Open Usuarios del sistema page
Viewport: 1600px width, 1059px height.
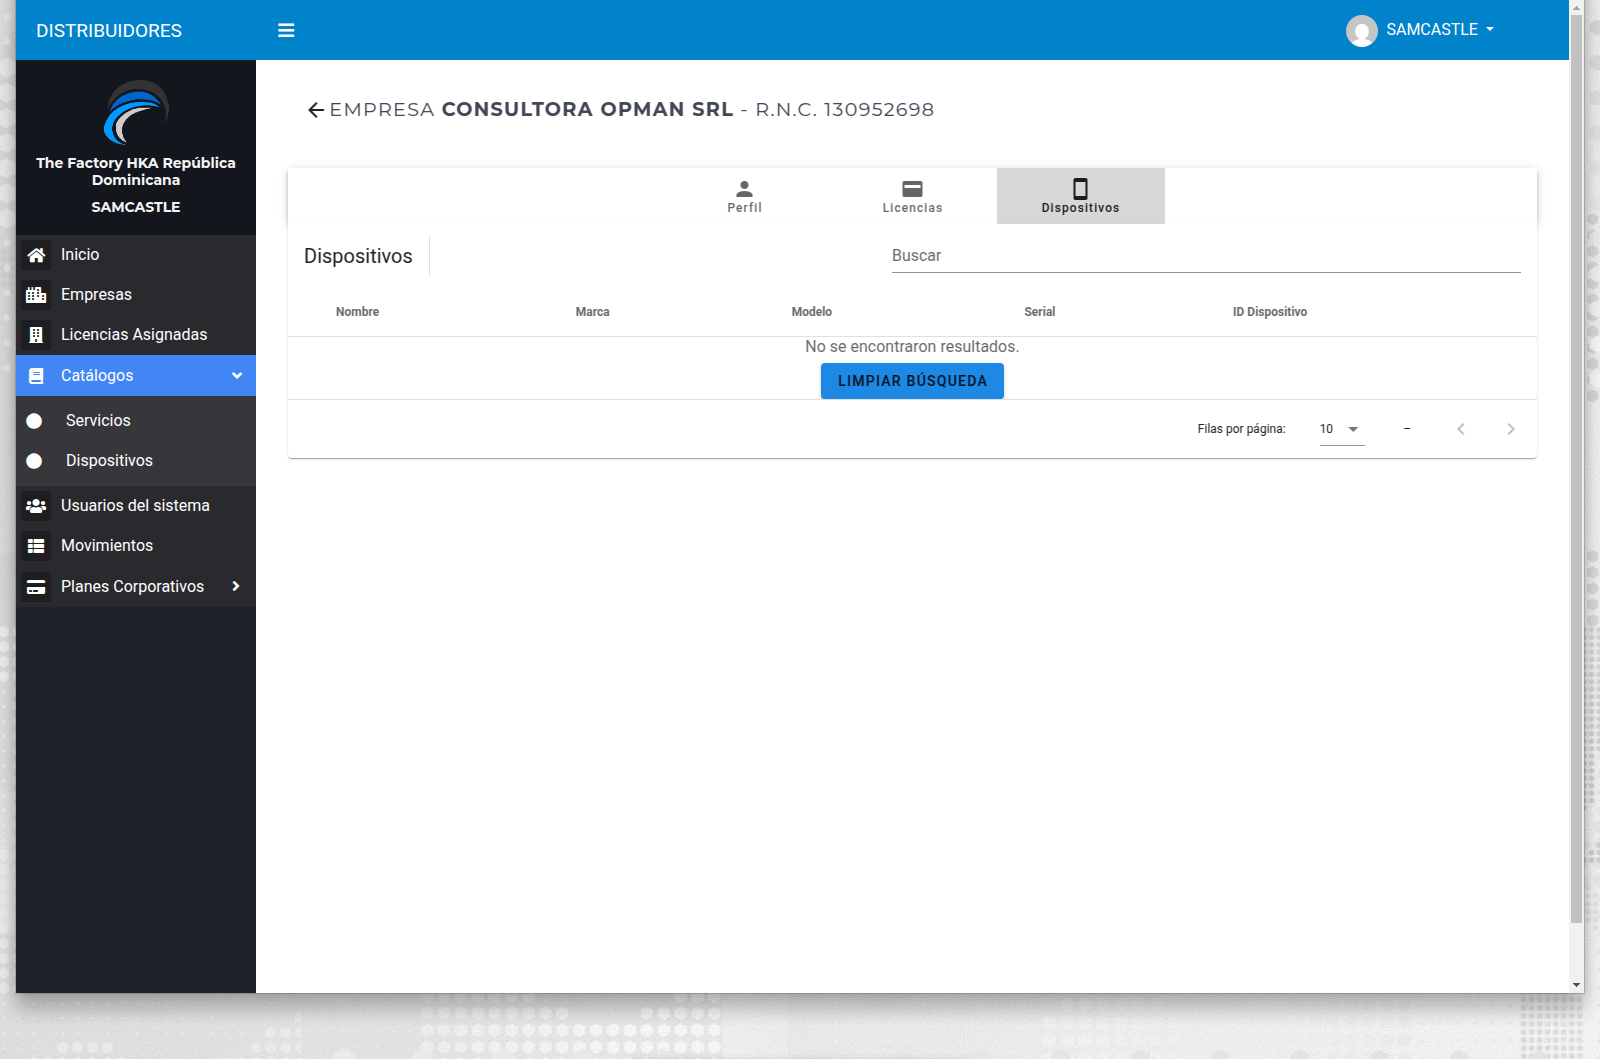136,506
